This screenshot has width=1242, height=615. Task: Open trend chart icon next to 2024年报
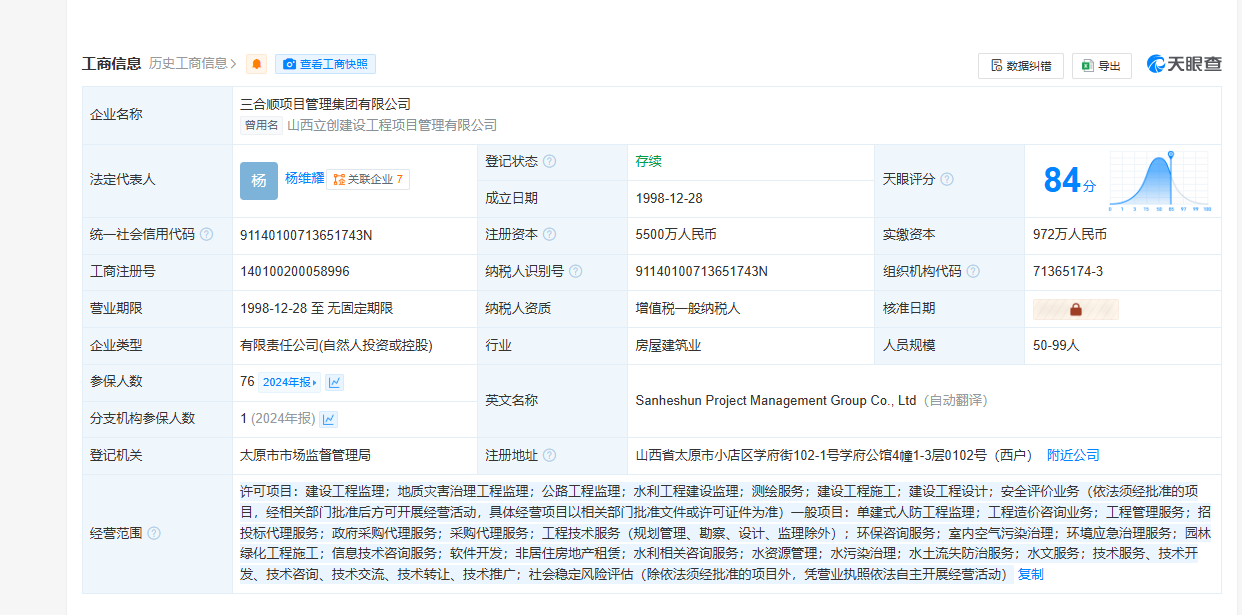334,382
